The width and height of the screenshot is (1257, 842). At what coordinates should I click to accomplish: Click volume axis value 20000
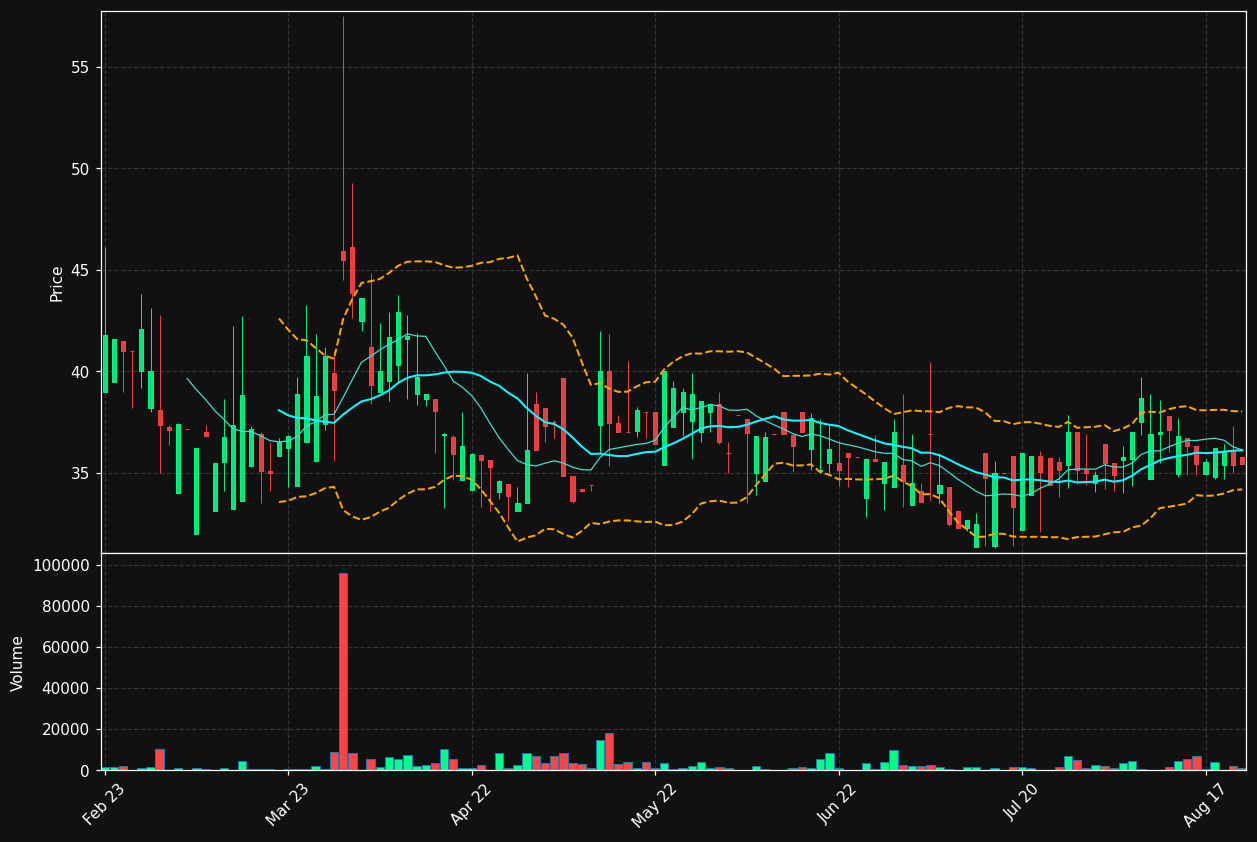(x=66, y=729)
